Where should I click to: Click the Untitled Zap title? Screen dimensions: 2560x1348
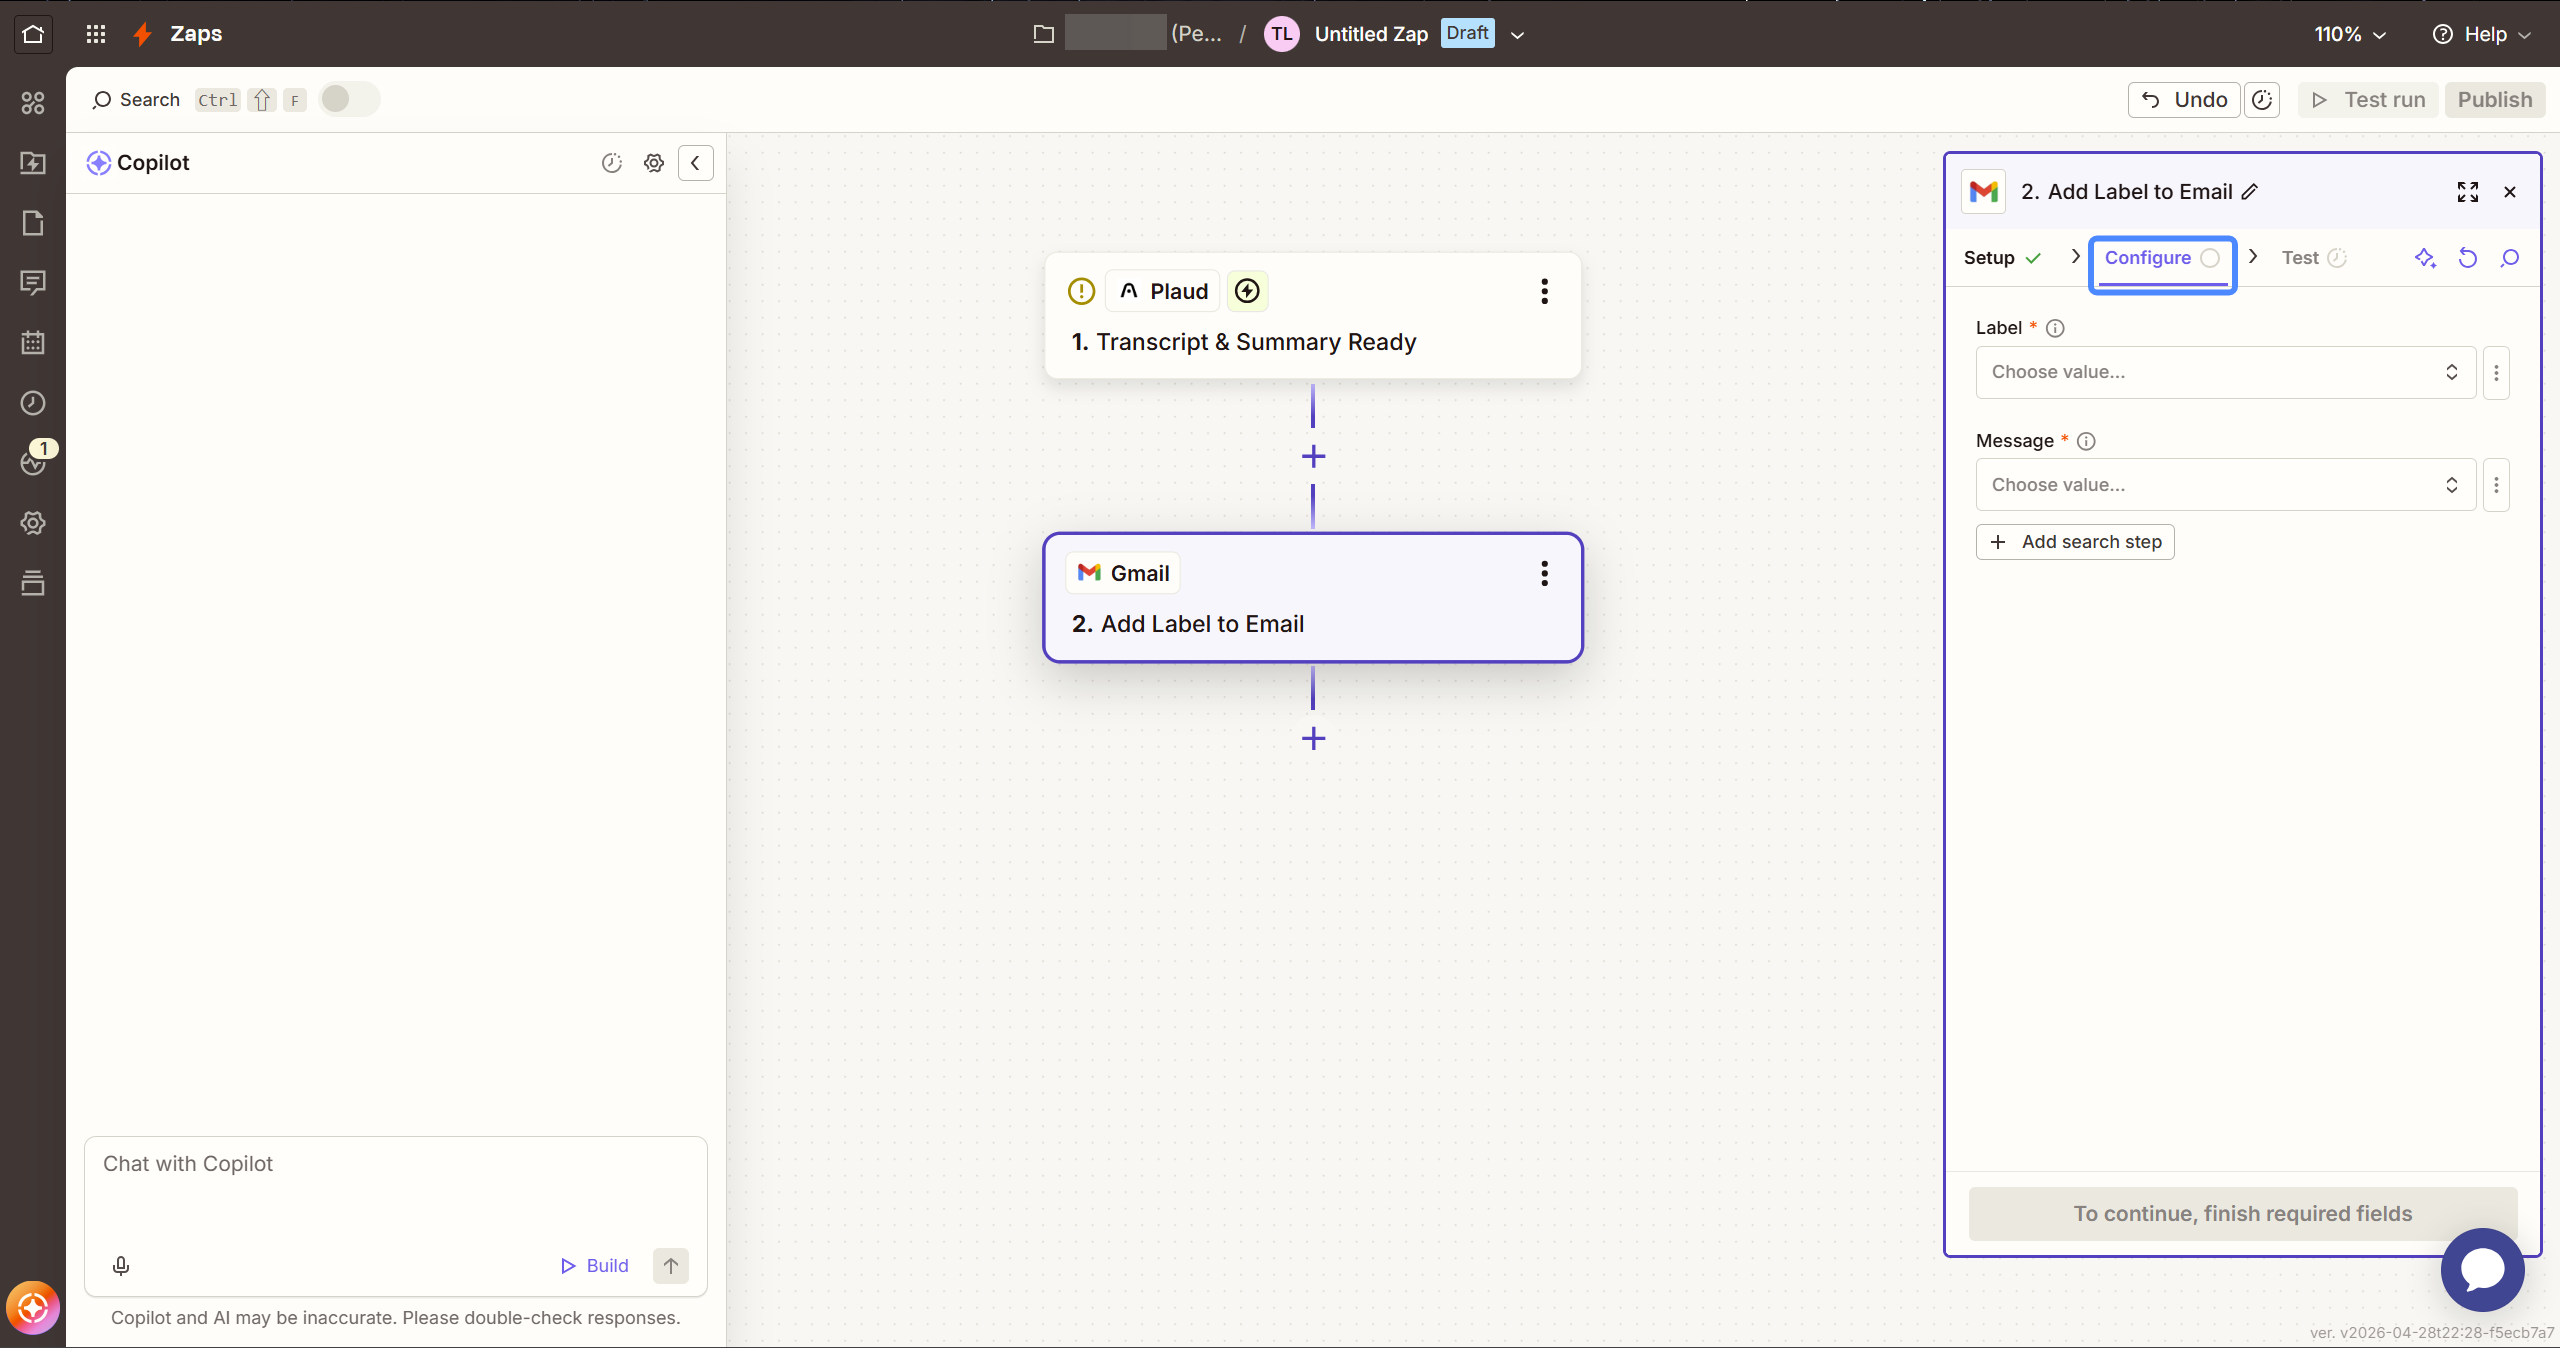(1371, 34)
